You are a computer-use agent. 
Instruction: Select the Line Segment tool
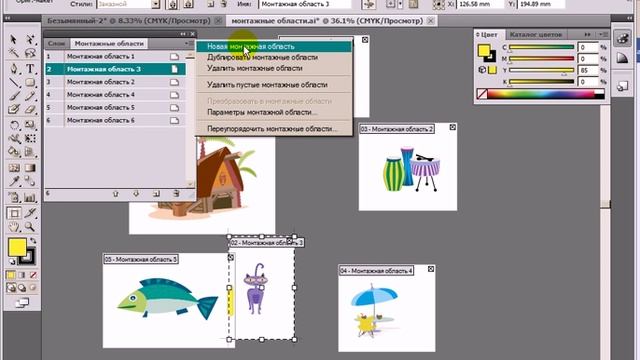pos(13,82)
